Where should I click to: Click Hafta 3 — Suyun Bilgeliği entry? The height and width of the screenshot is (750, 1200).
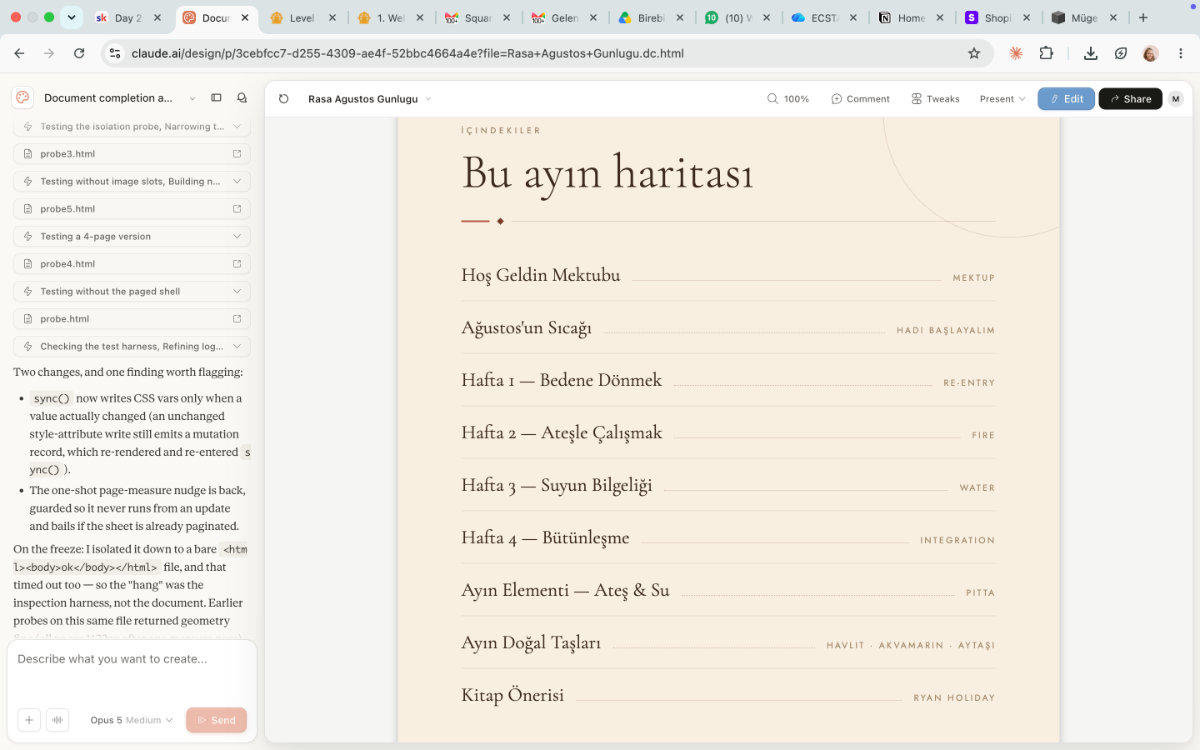coord(556,485)
